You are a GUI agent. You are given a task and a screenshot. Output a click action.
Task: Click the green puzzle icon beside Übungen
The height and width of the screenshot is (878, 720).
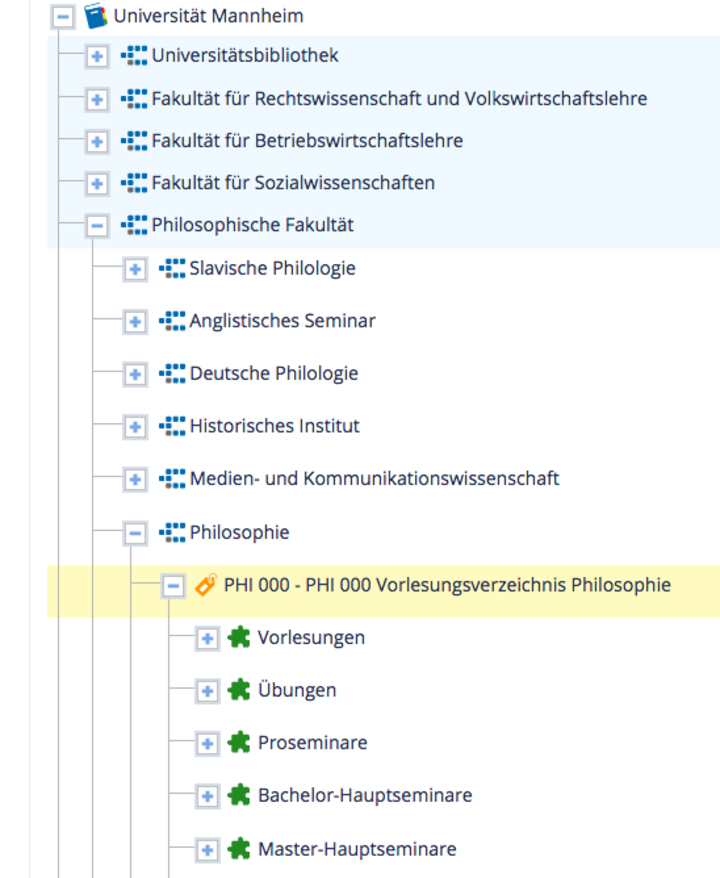[239, 690]
